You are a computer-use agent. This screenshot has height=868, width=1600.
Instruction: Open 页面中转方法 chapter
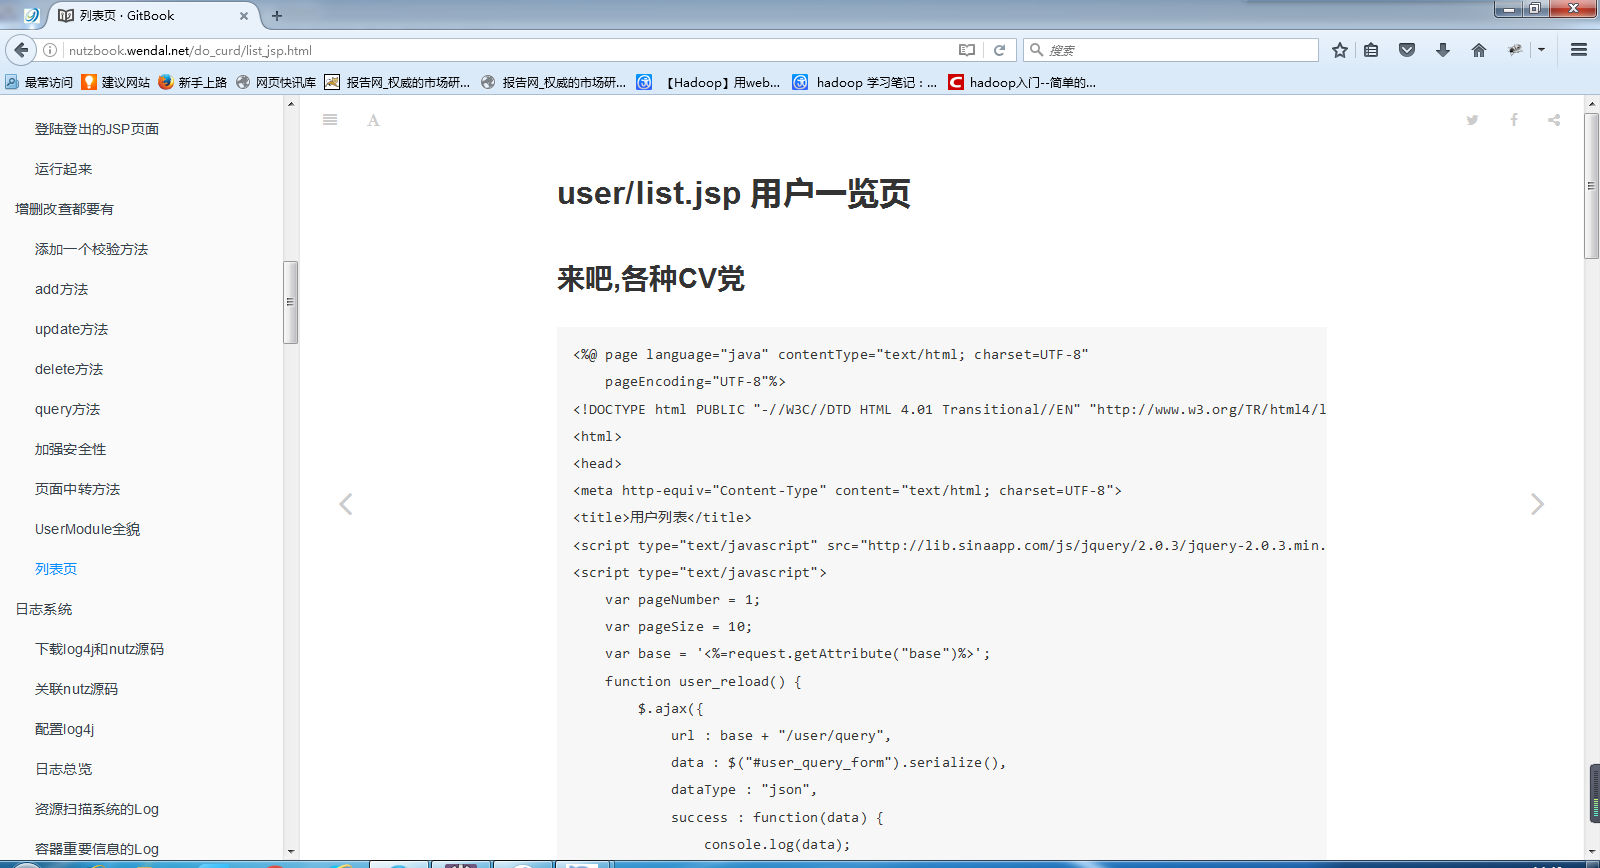(x=77, y=489)
